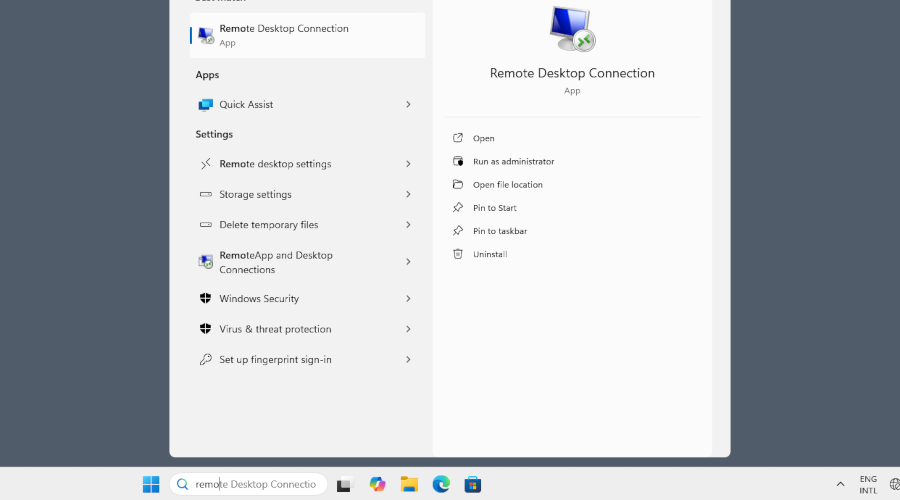Click the Storage settings drive icon
Image resolution: width=900 pixels, height=500 pixels.
tap(205, 195)
